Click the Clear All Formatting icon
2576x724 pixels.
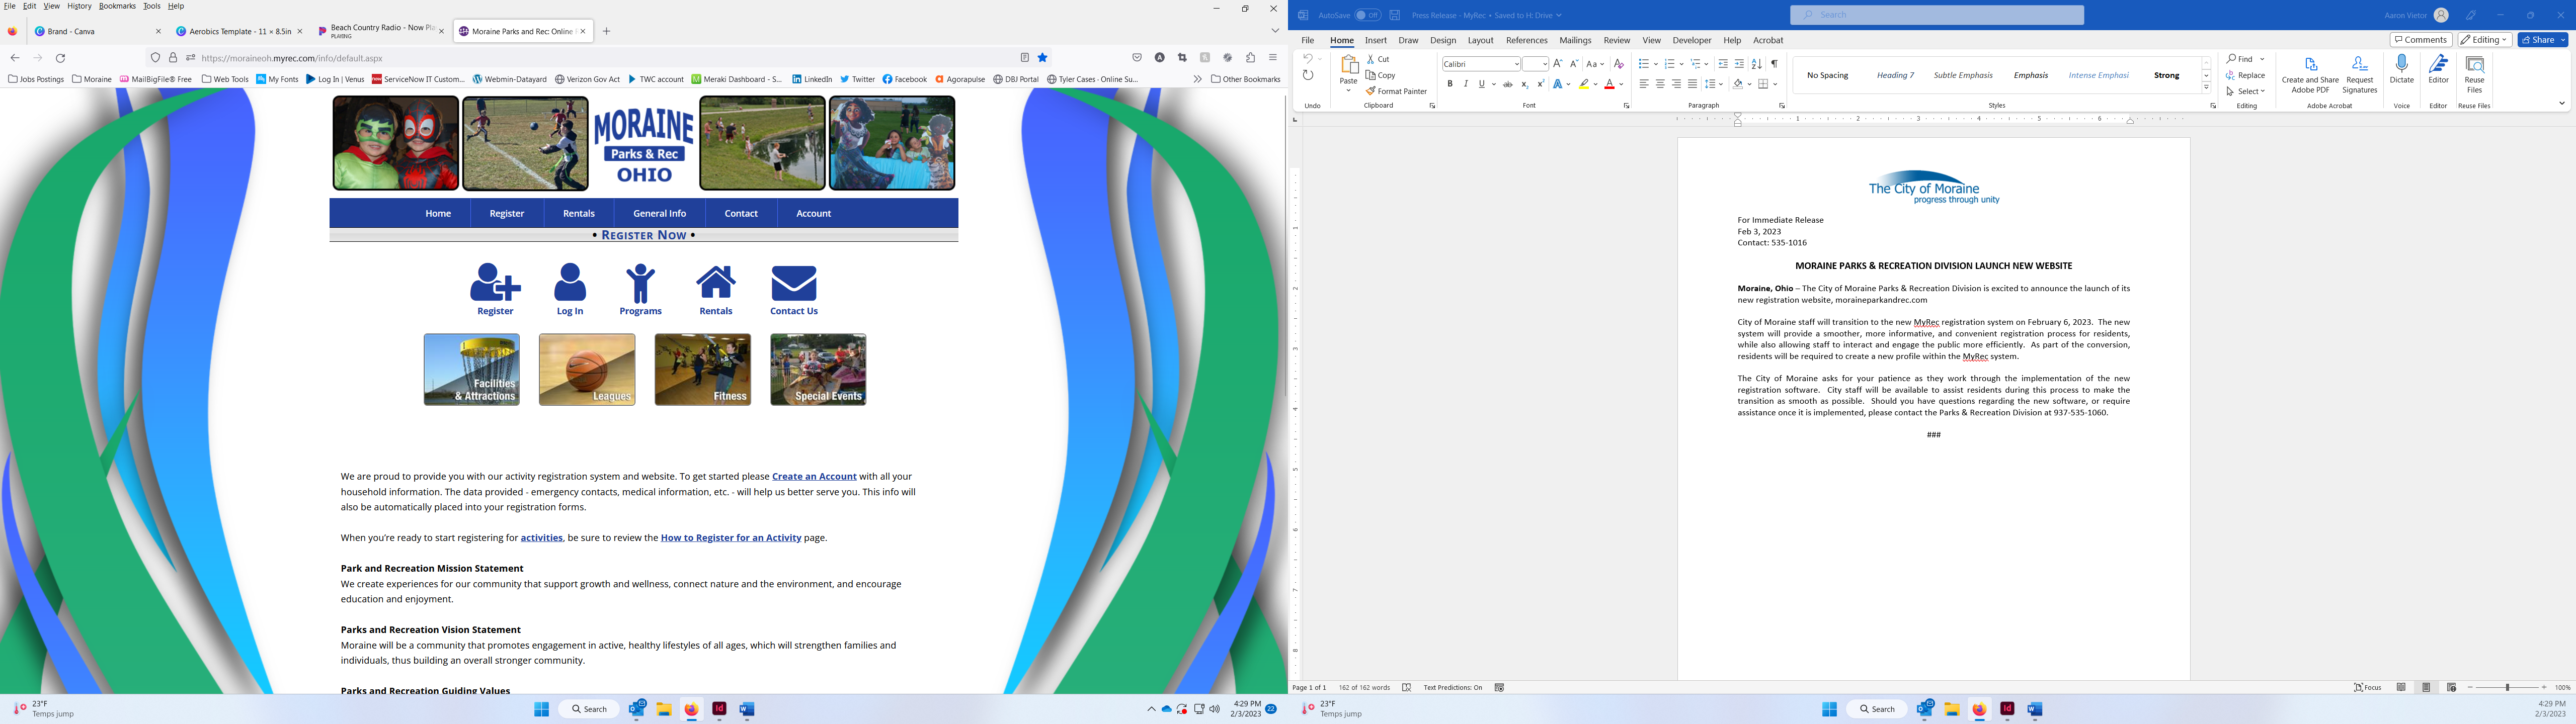[x=1619, y=64]
